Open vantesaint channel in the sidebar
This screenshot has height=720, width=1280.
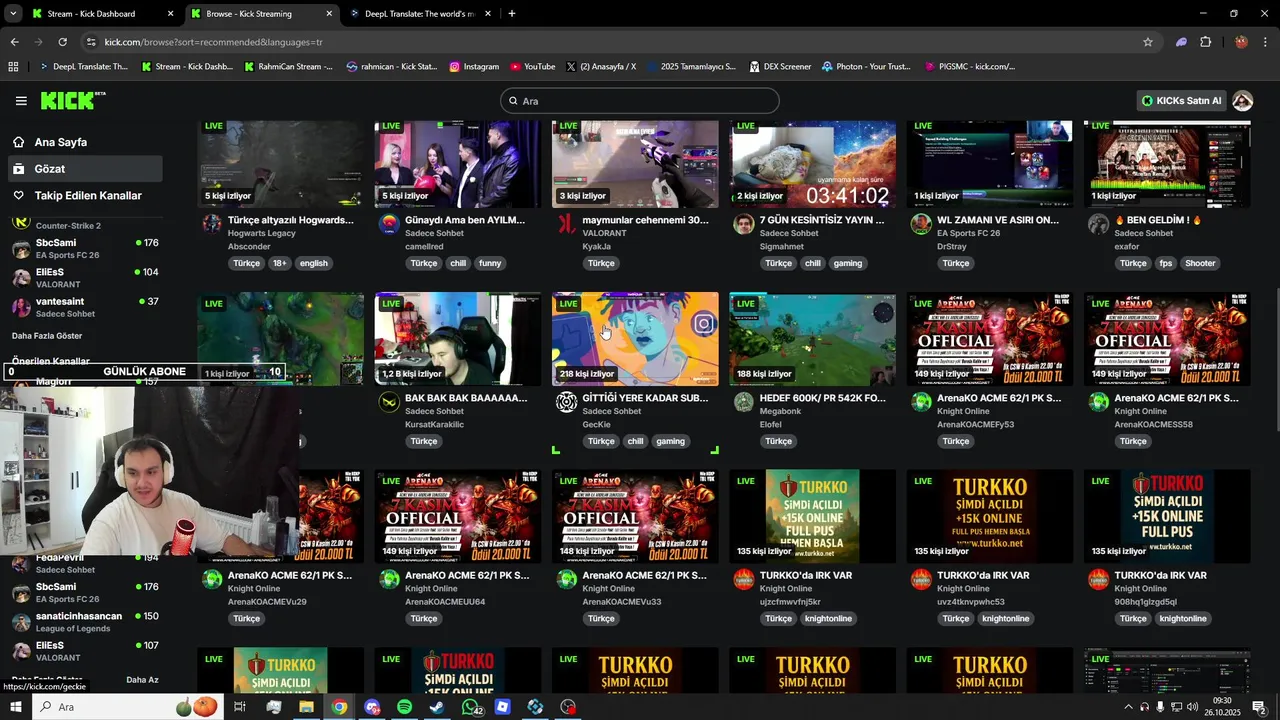85,307
